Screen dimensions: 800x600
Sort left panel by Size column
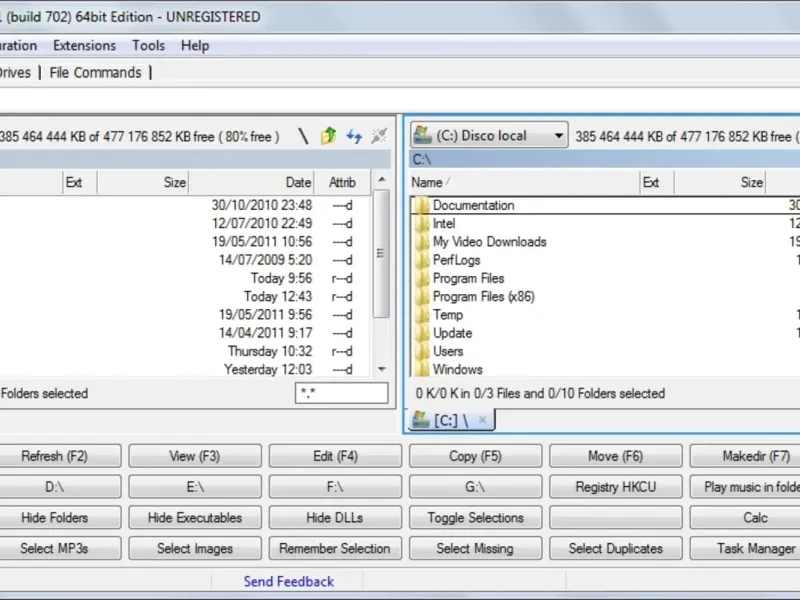[x=143, y=183]
